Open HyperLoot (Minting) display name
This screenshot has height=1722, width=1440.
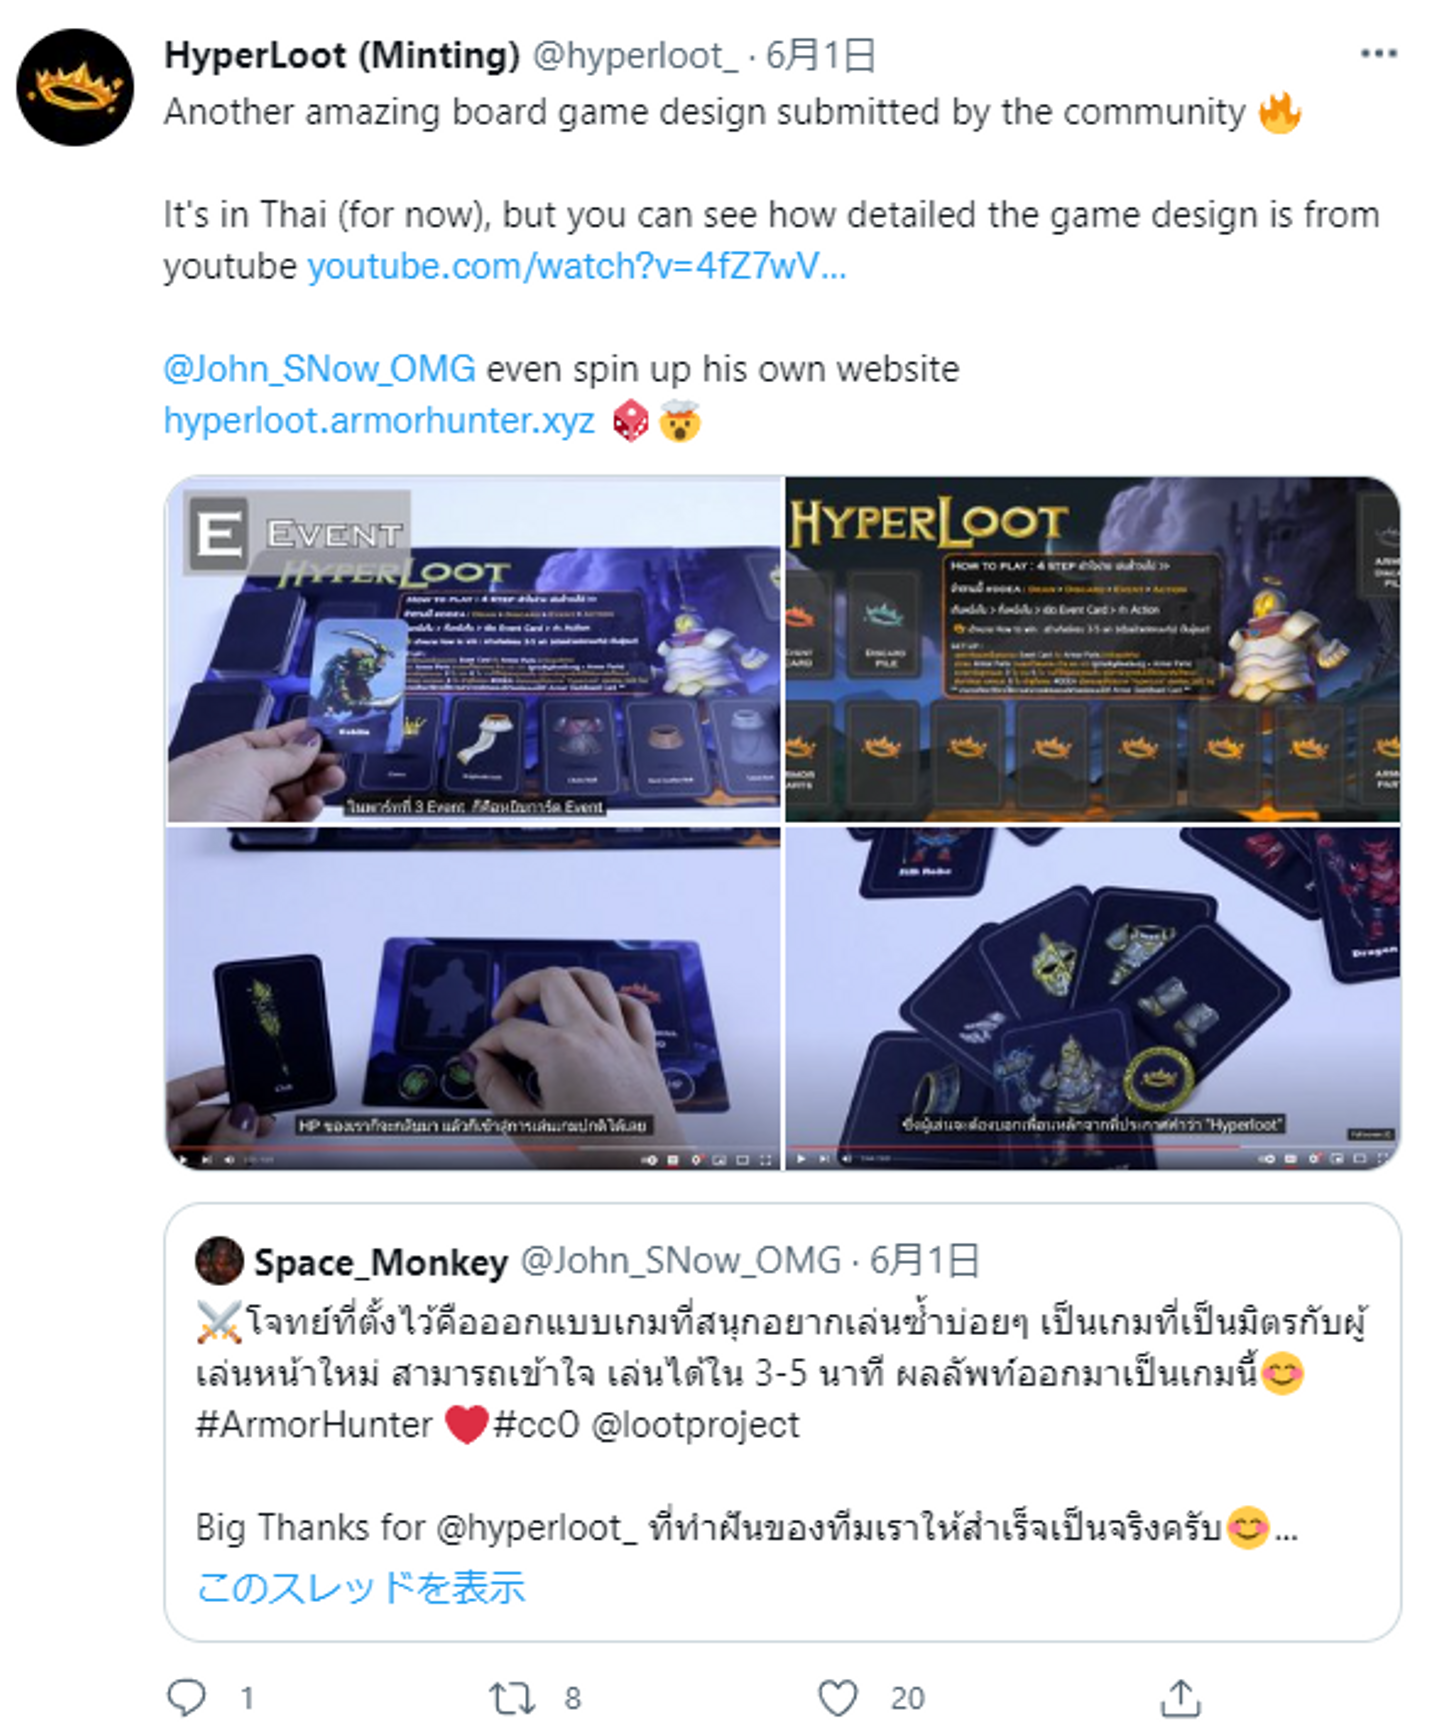[x=342, y=55]
